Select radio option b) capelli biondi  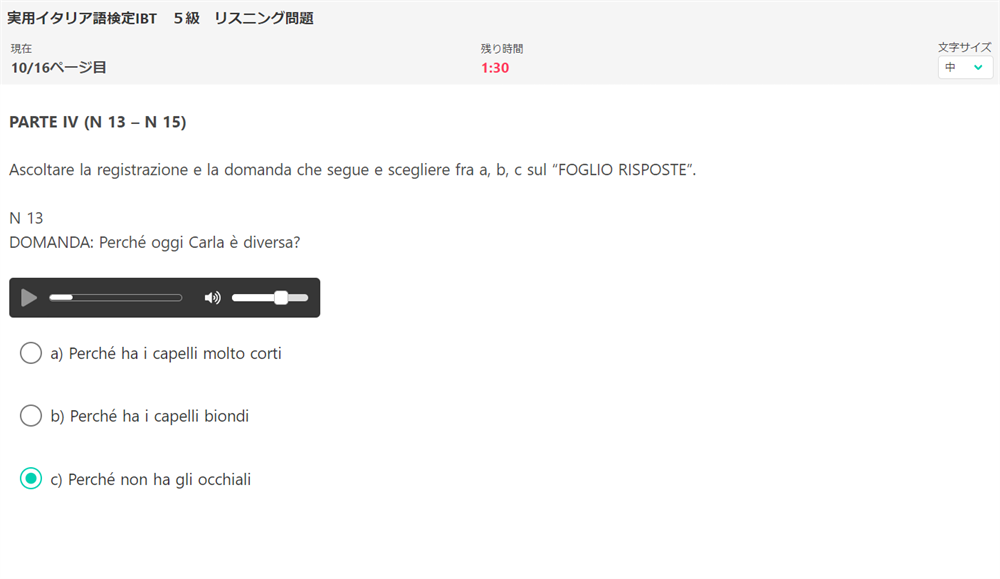click(31, 416)
